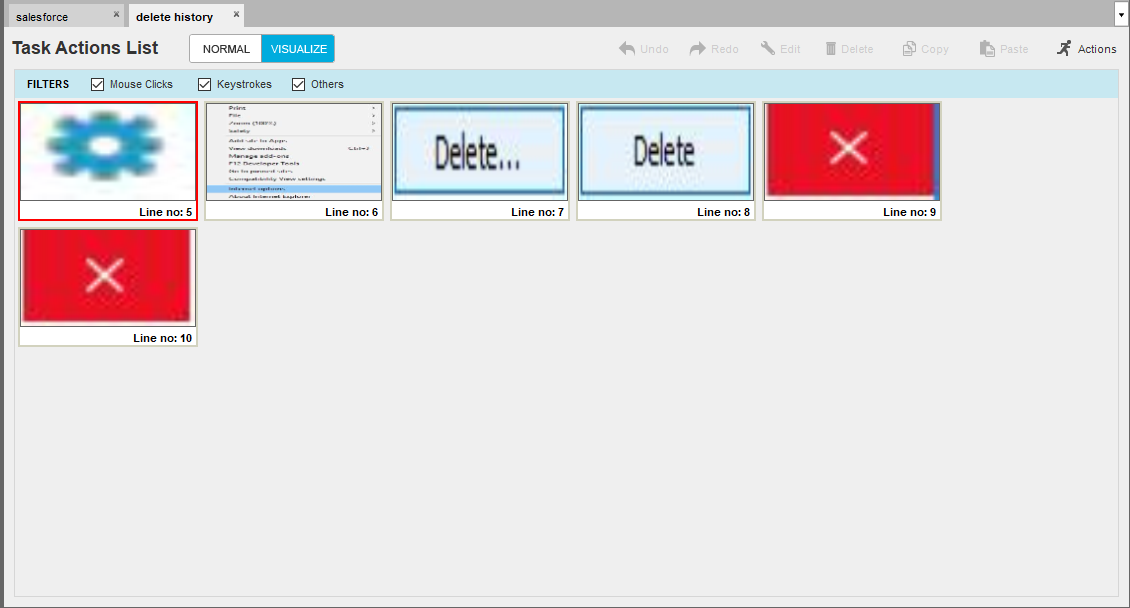Click the 'Line no: 10' label

[x=163, y=338]
